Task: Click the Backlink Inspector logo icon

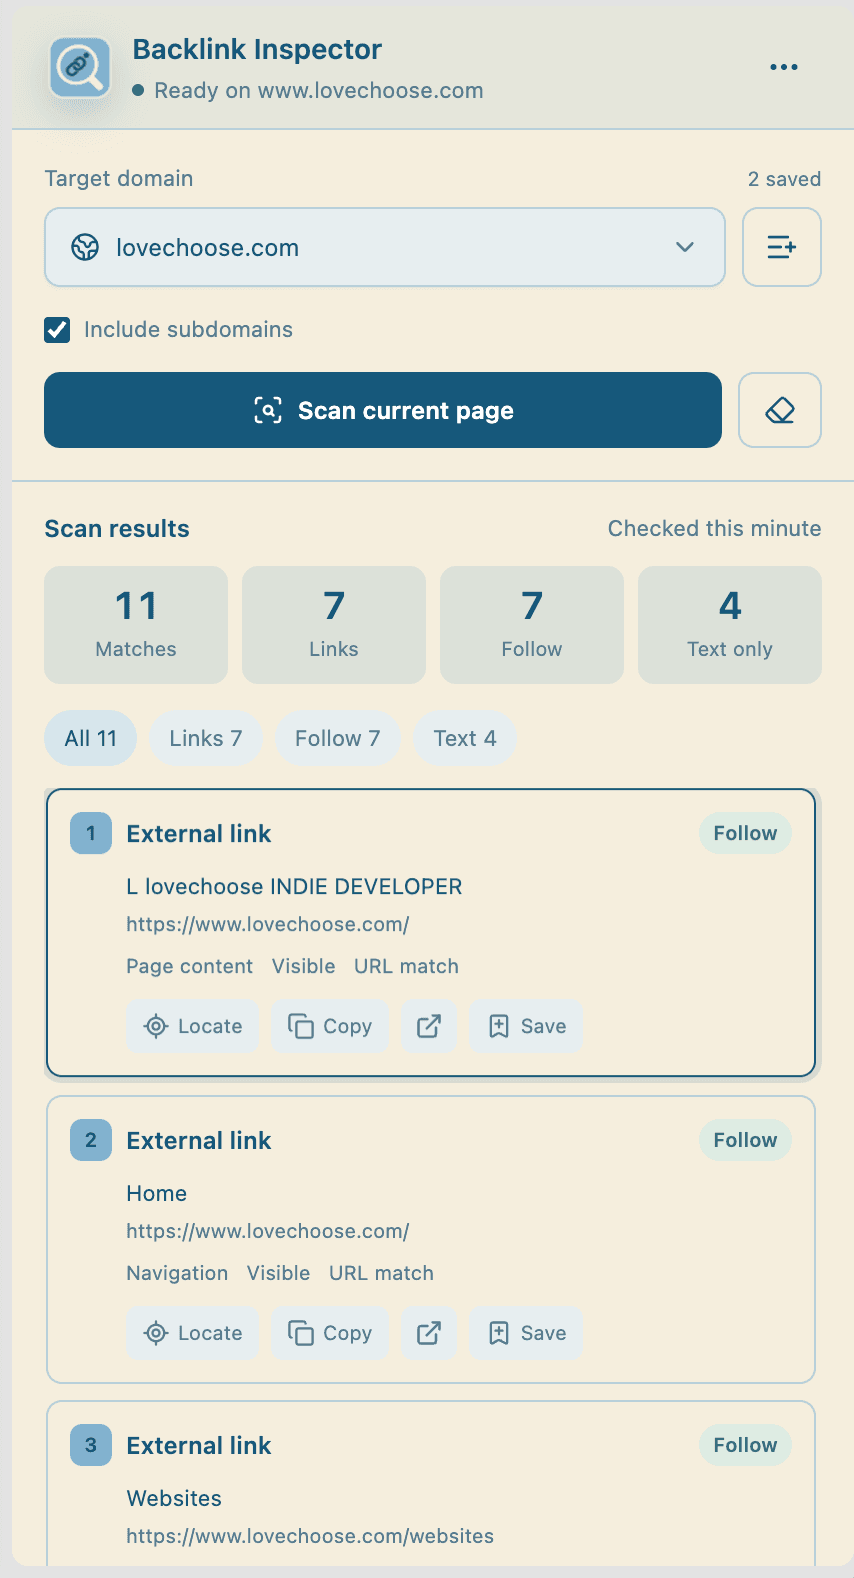Action: pyautogui.click(x=80, y=68)
